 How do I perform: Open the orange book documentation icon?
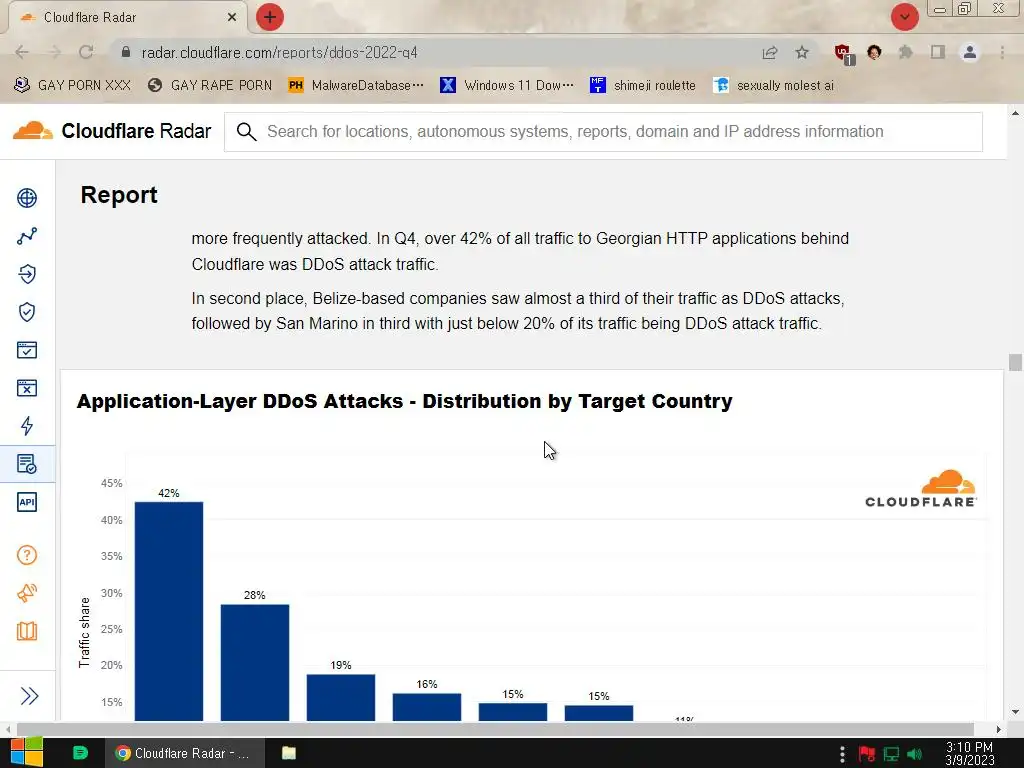pyautogui.click(x=27, y=631)
